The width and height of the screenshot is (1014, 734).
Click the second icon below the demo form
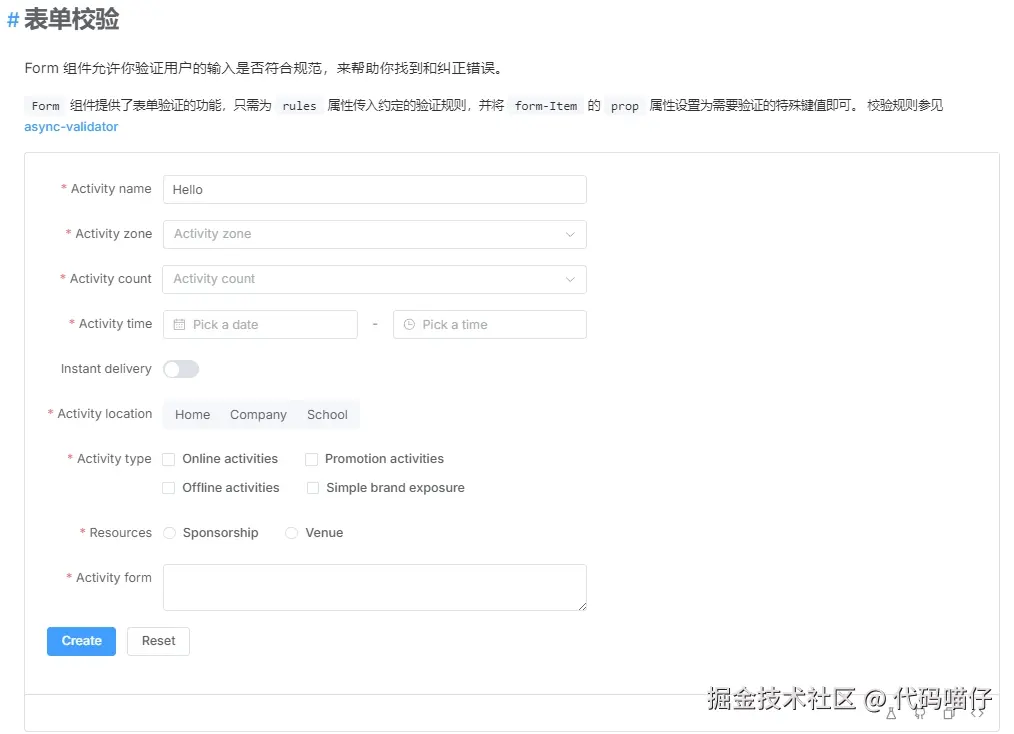pos(920,713)
